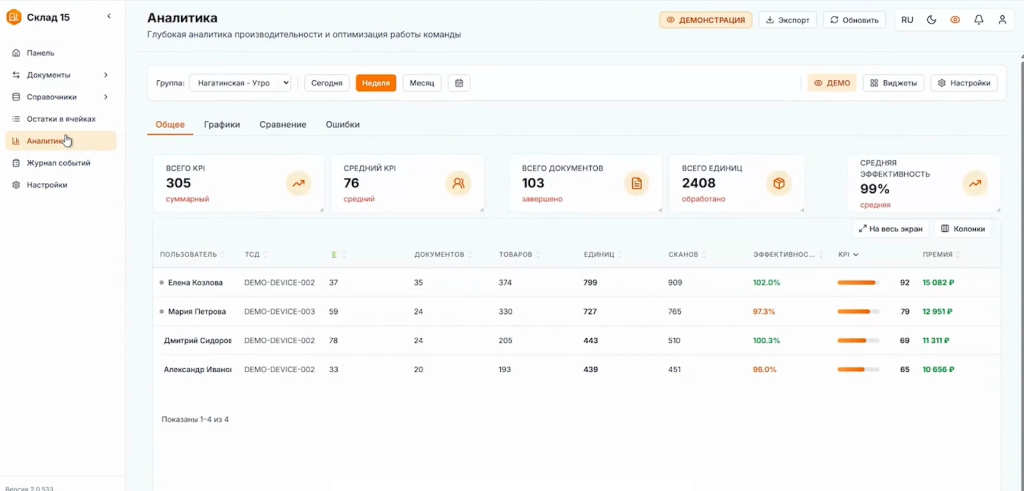
Task: Click the eye icon in top bar
Action: click(x=955, y=20)
